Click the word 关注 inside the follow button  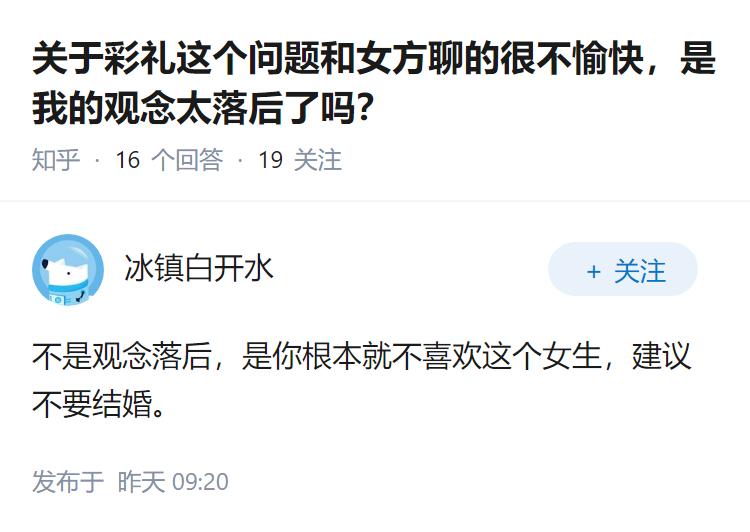point(639,271)
